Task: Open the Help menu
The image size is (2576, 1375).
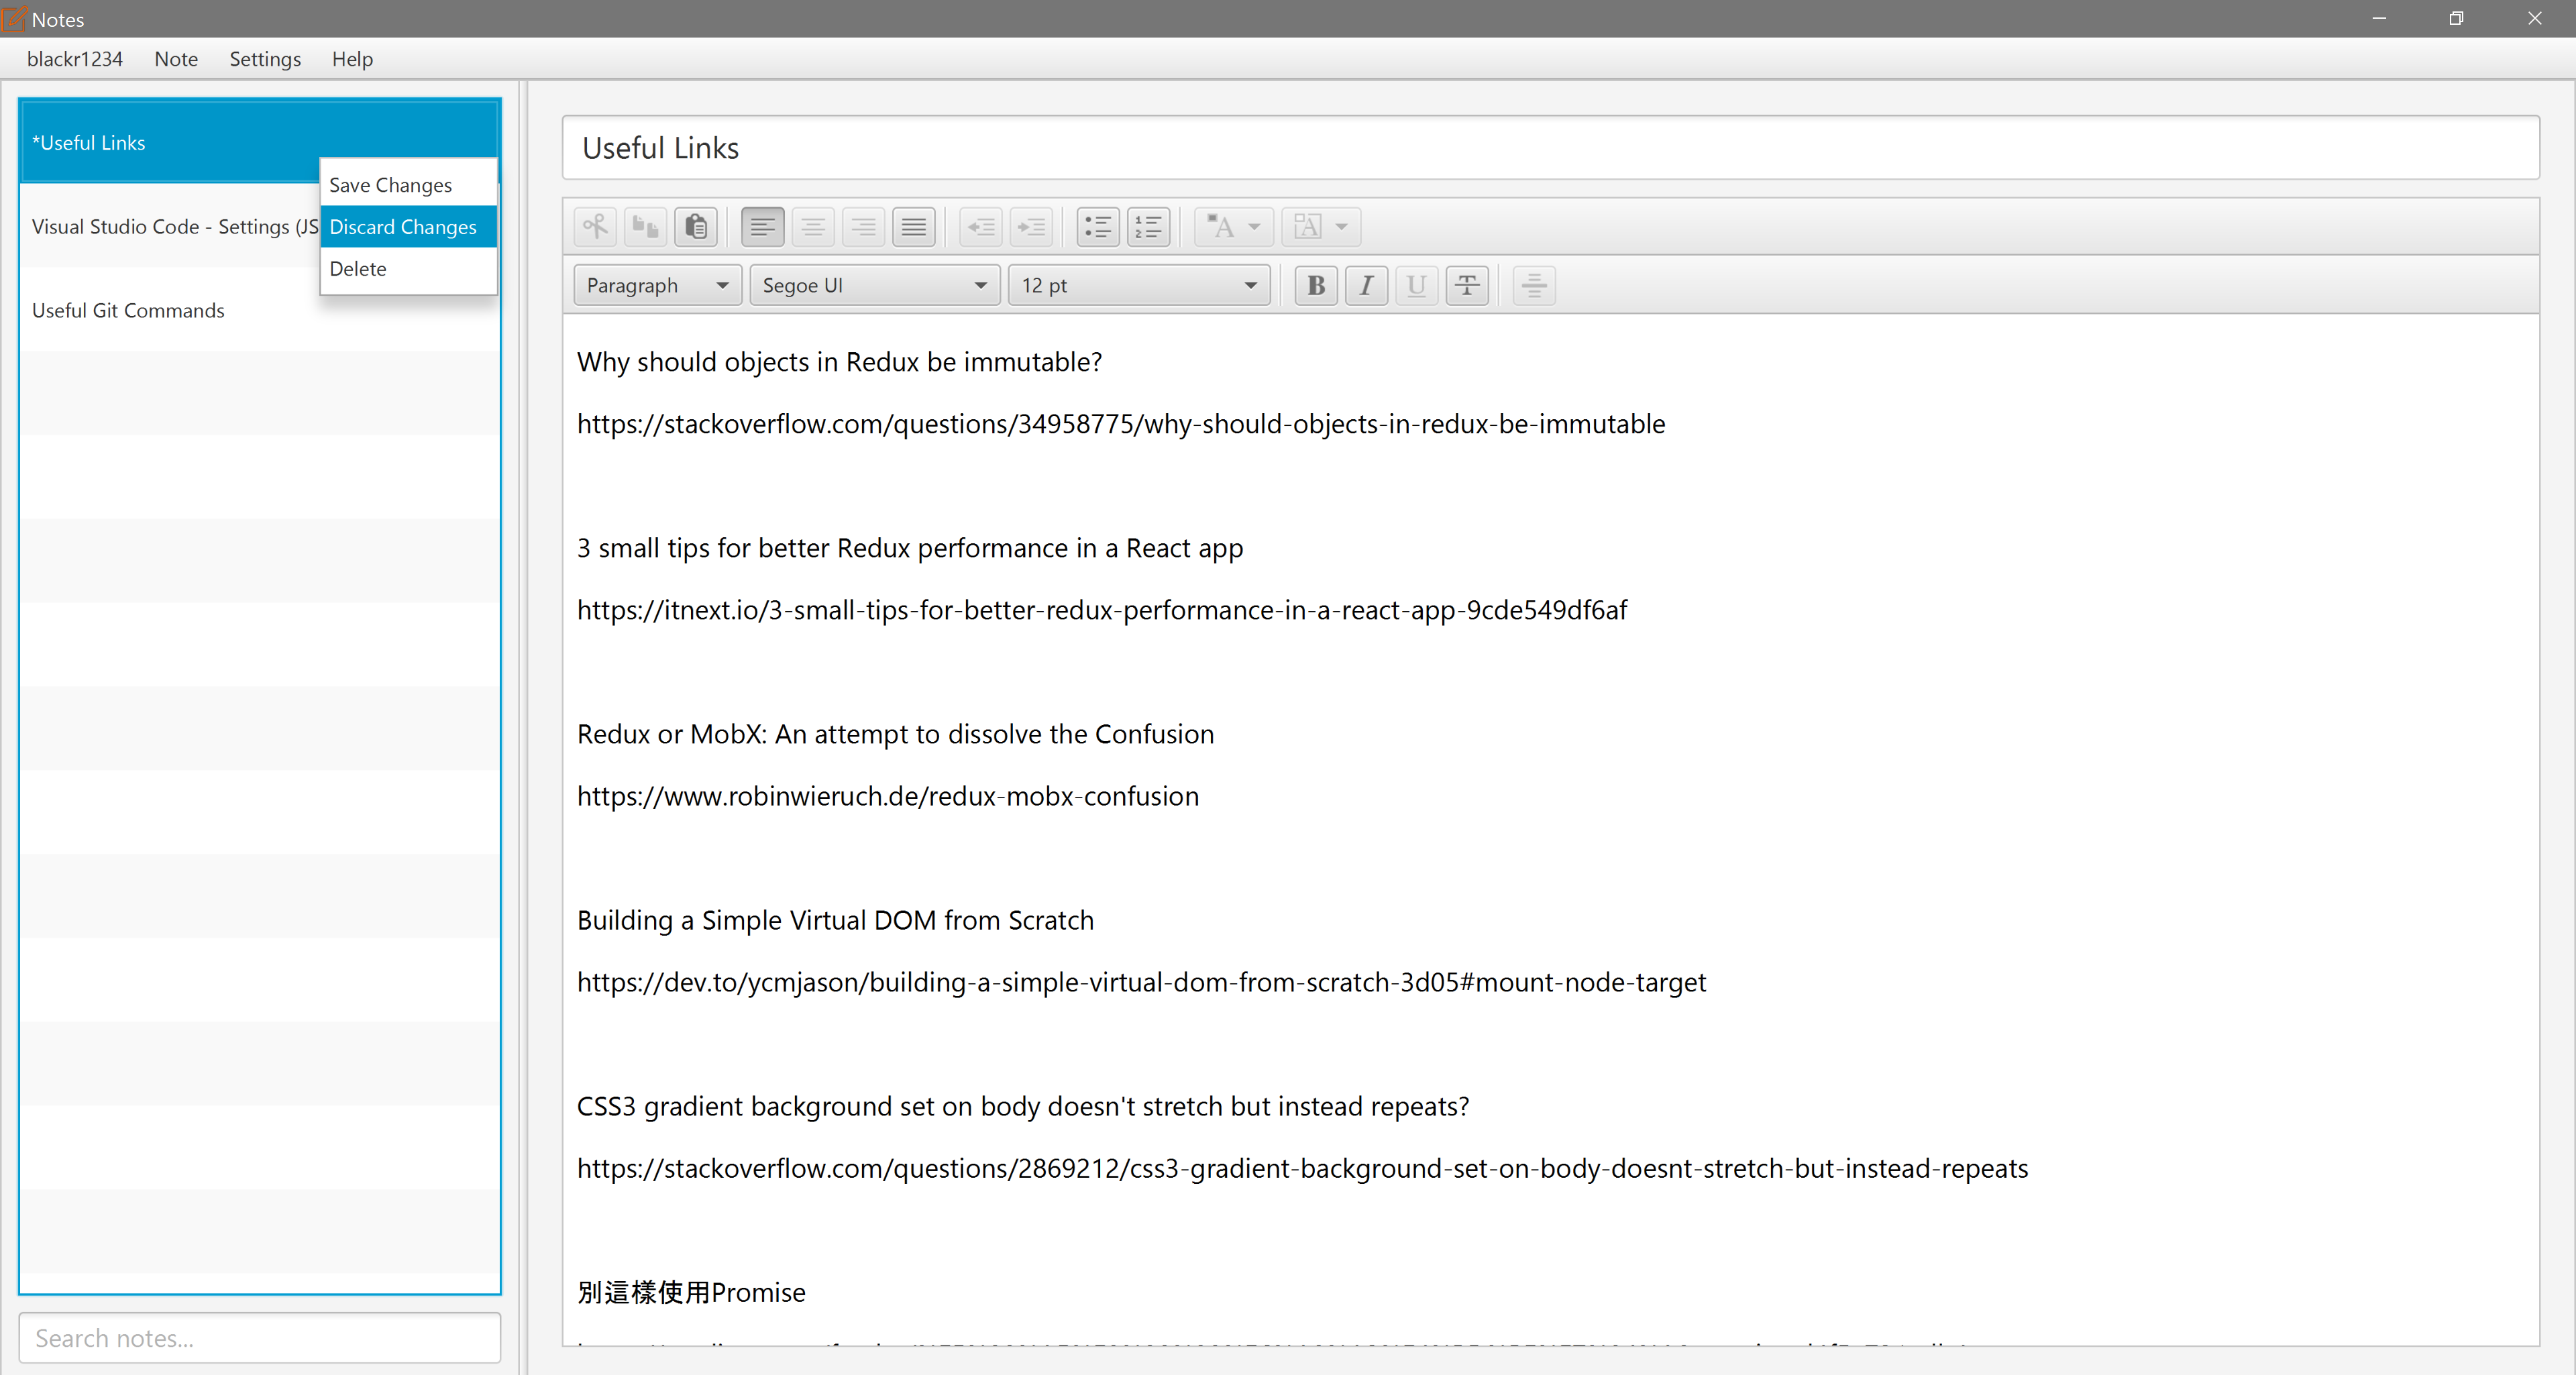Action: (x=352, y=59)
